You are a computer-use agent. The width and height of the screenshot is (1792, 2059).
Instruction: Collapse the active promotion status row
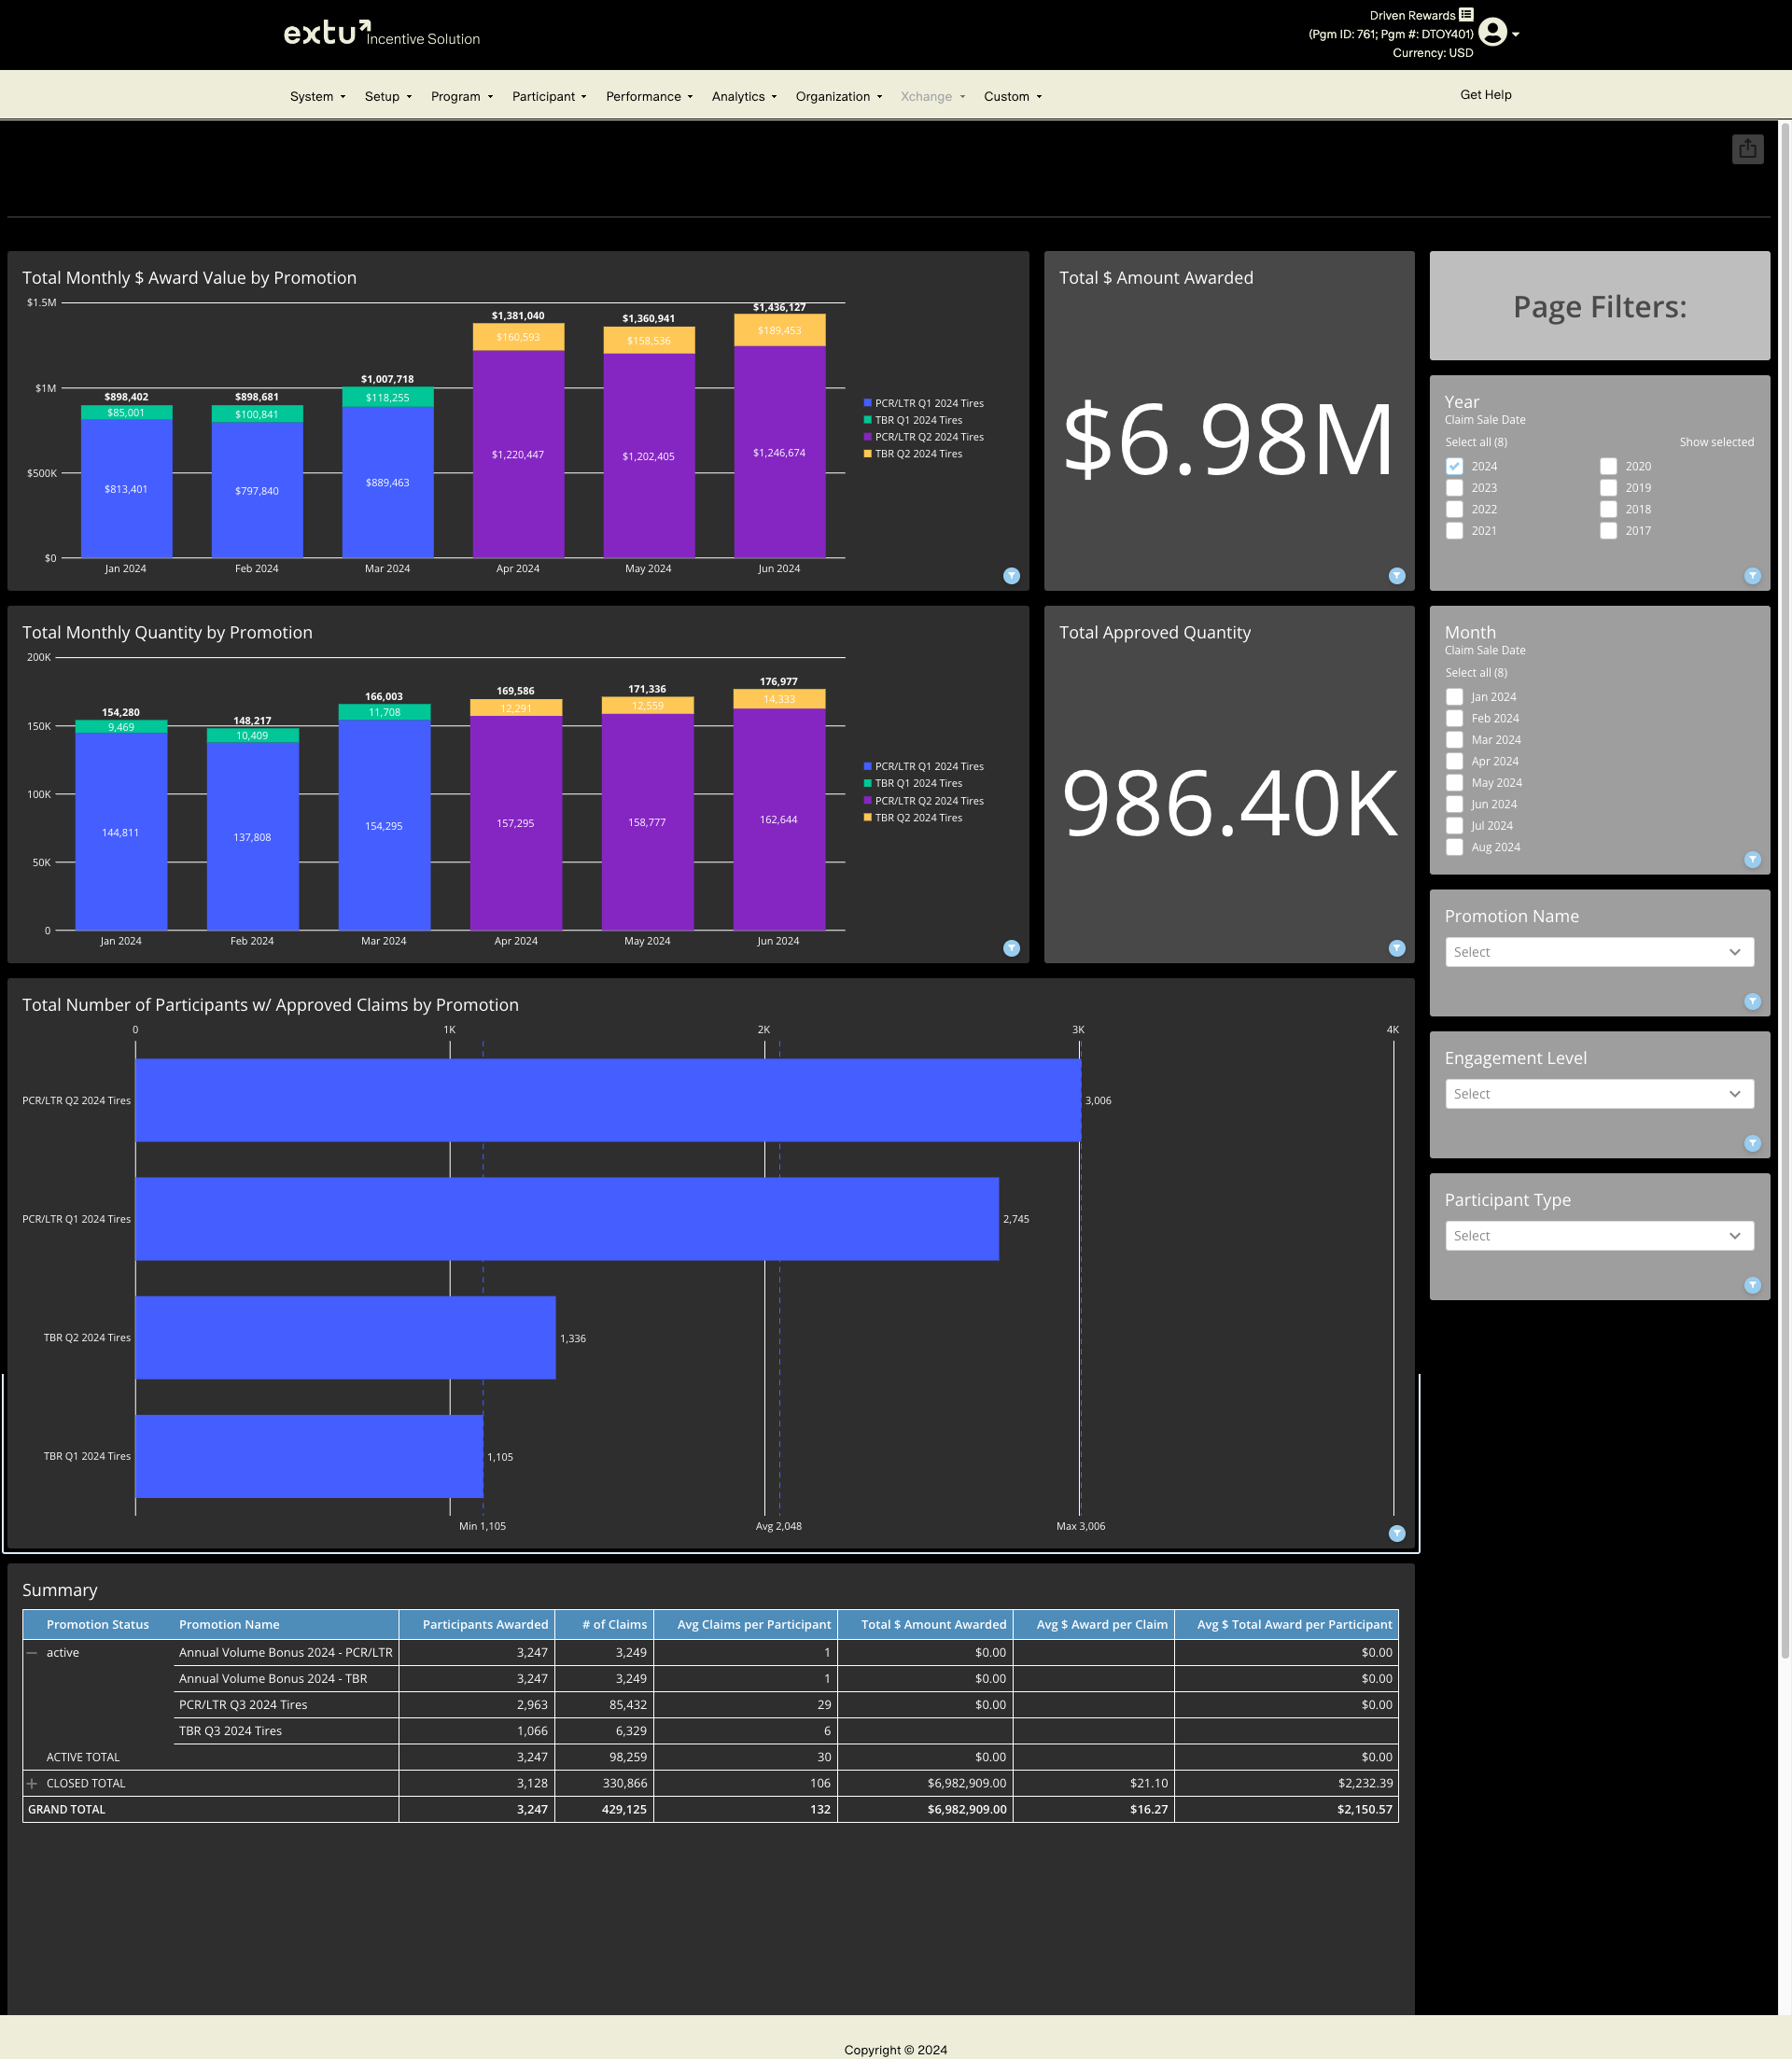[x=32, y=1653]
